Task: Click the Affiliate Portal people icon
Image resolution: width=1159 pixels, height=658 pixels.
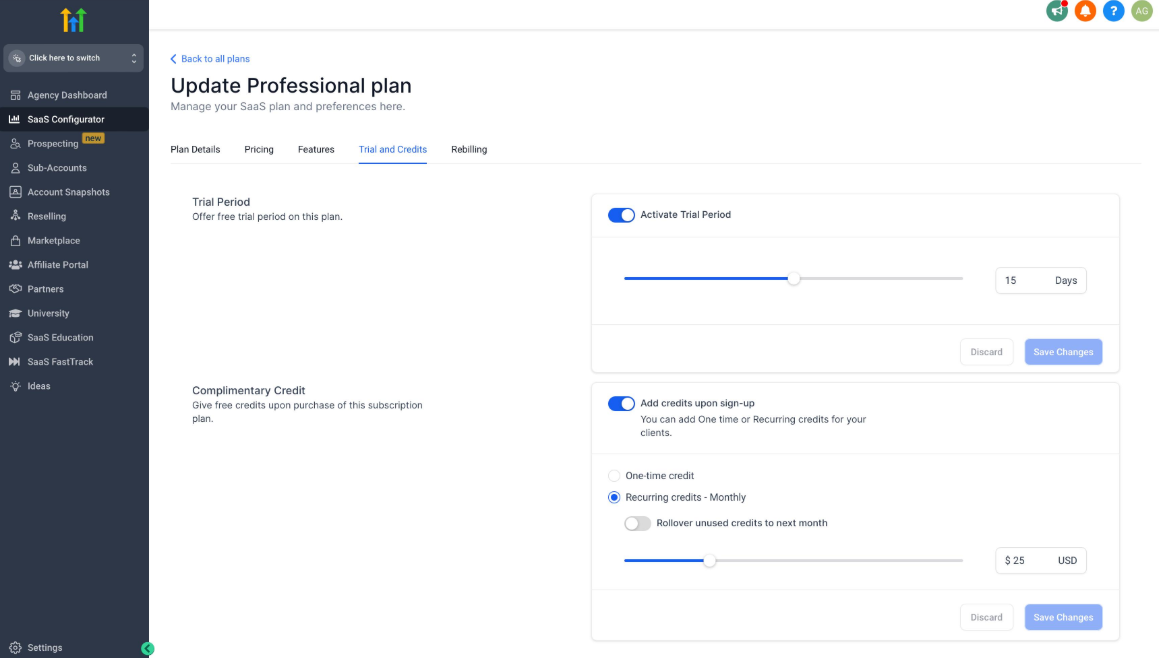Action: click(15, 265)
